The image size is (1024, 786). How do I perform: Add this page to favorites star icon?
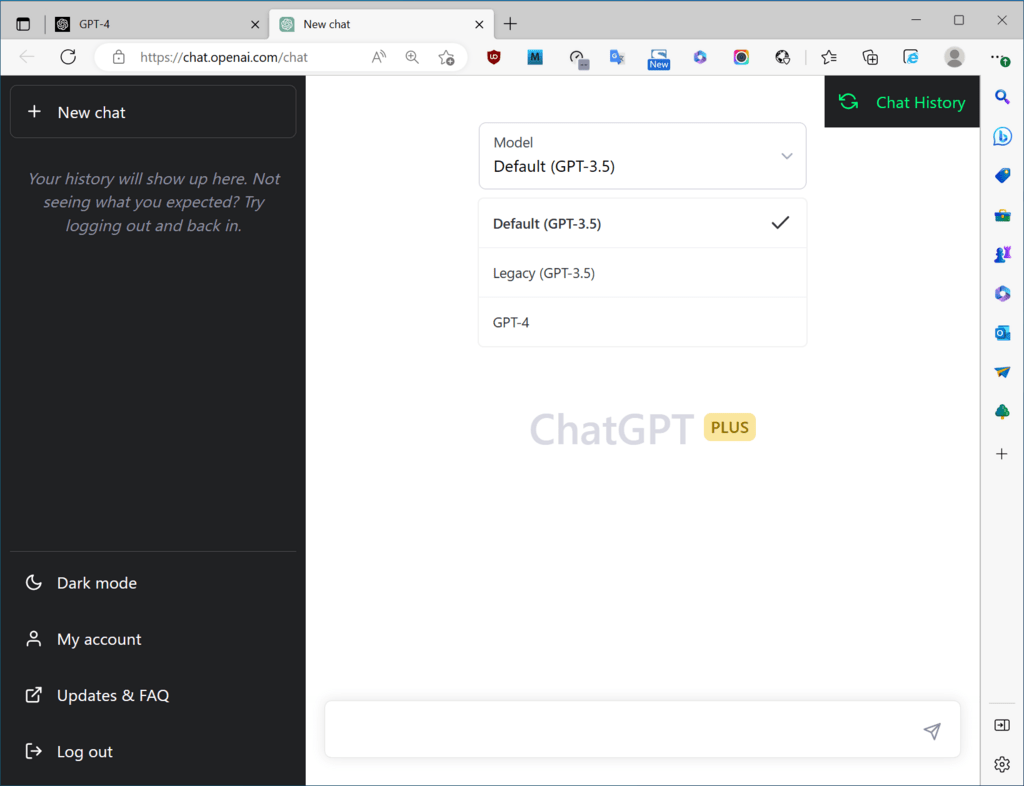[446, 57]
